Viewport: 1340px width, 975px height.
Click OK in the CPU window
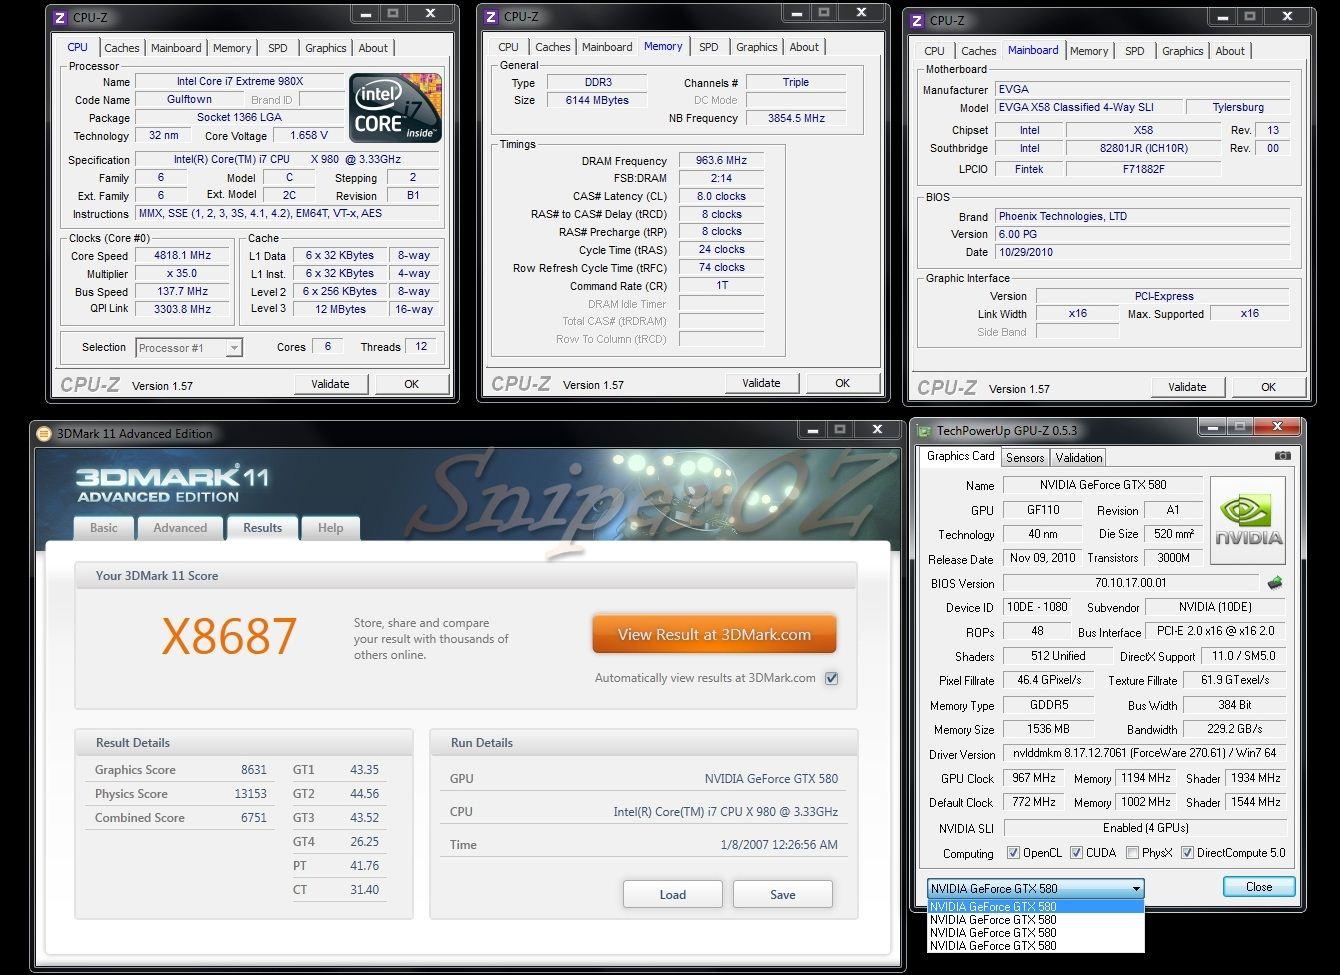click(x=411, y=384)
